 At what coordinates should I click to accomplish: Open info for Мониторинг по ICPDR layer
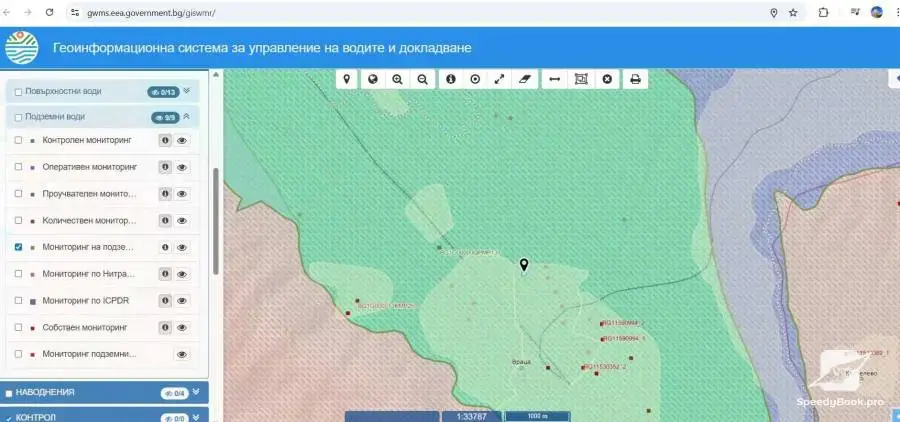tap(165, 300)
